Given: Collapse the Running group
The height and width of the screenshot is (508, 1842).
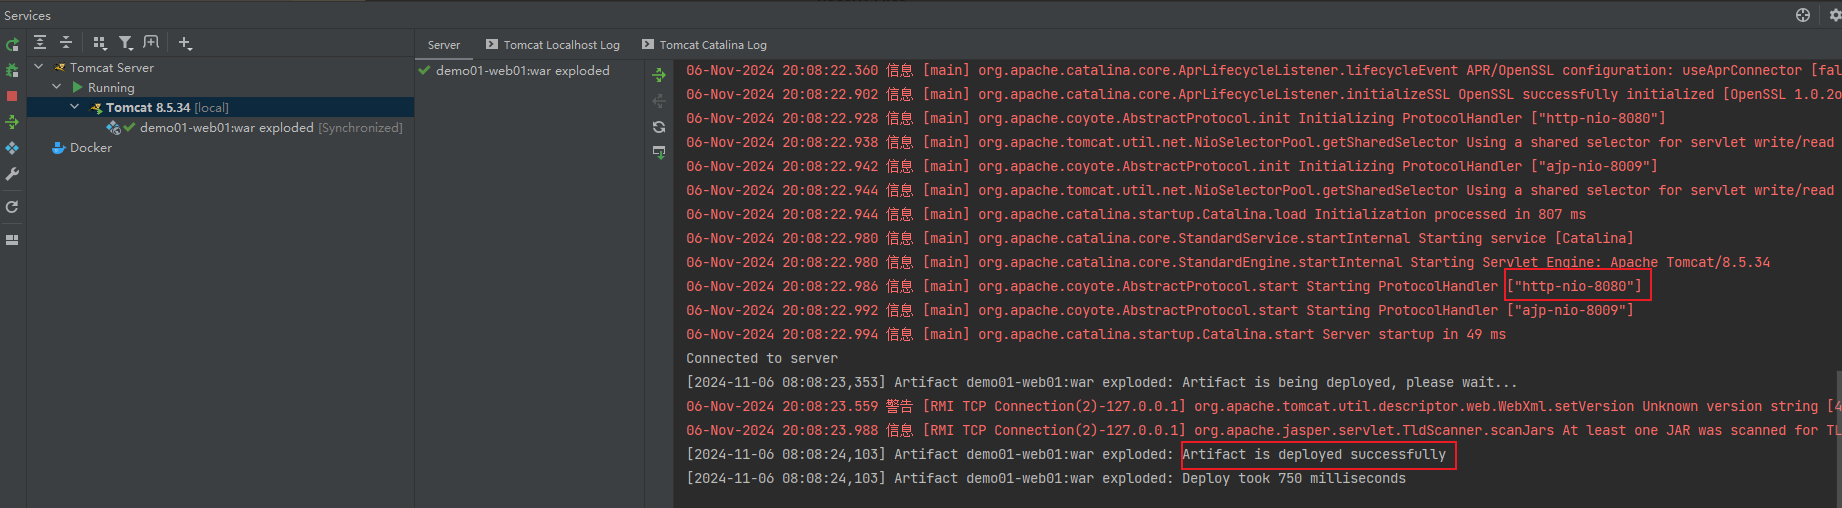Looking at the screenshot, I should (57, 87).
